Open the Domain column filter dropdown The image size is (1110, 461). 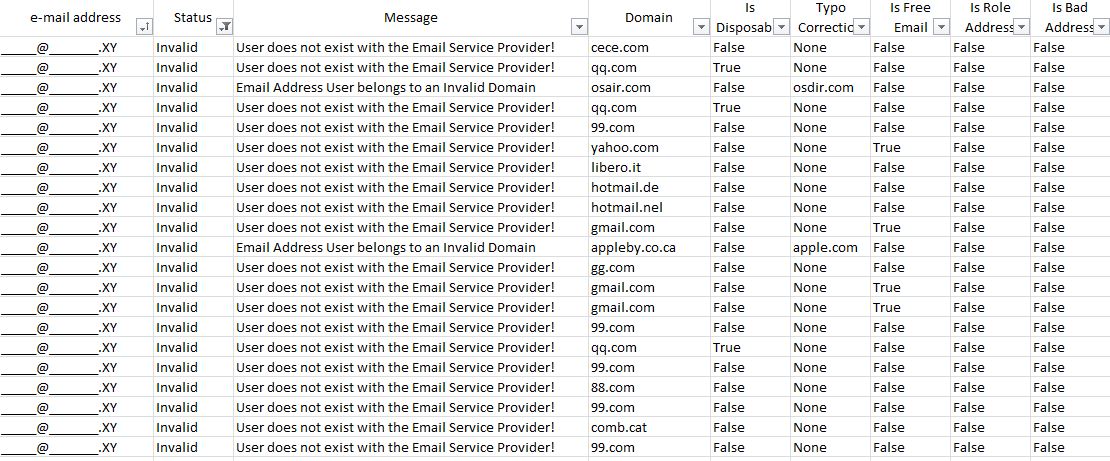702,27
